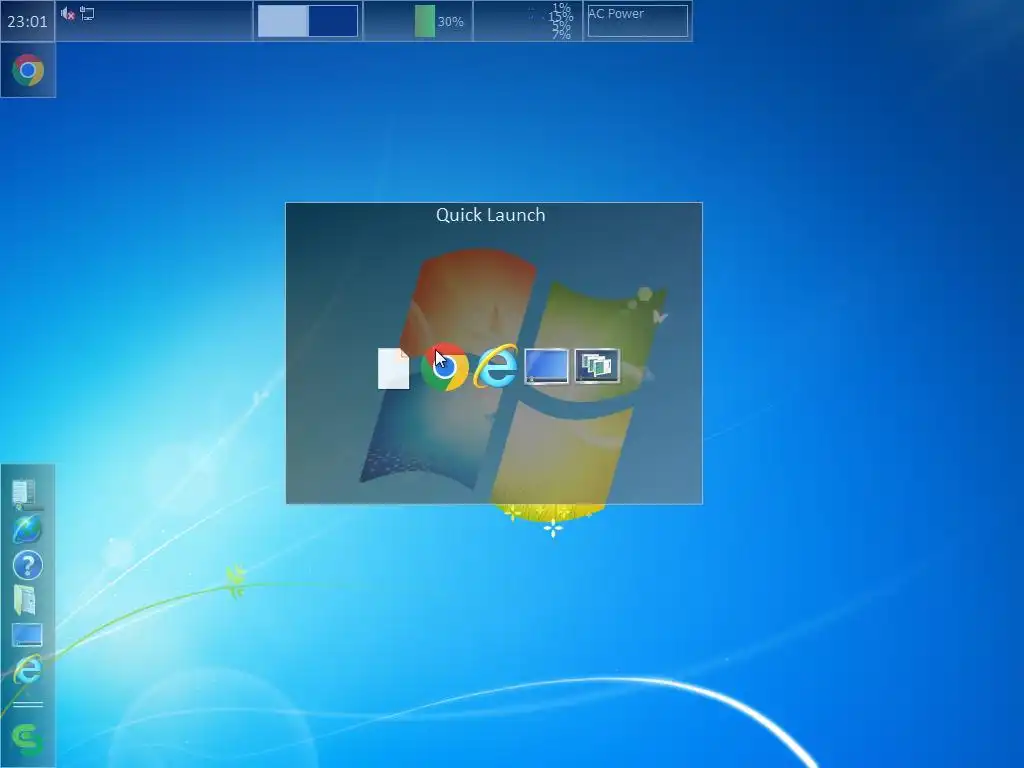Viewport: 1024px width, 768px height.
Task: Launch Internet Explorer from Quick Launch
Action: tap(495, 366)
